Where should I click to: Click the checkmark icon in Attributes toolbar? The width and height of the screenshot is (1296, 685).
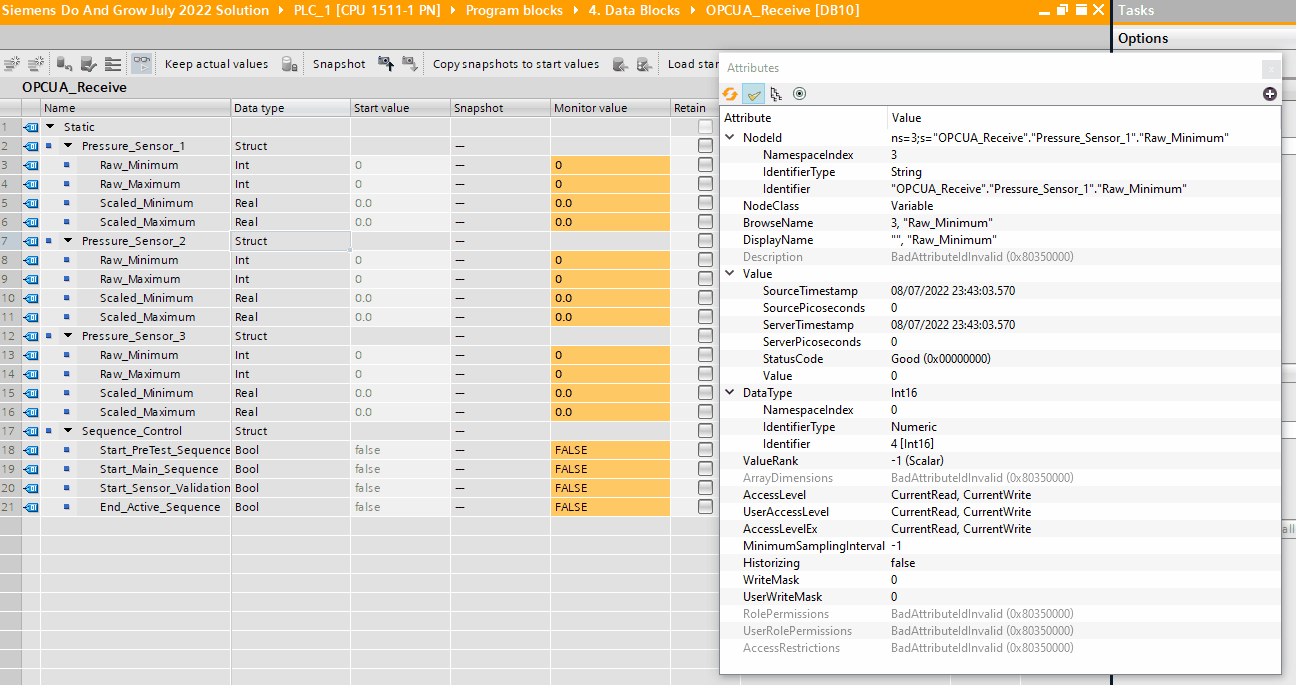[754, 94]
